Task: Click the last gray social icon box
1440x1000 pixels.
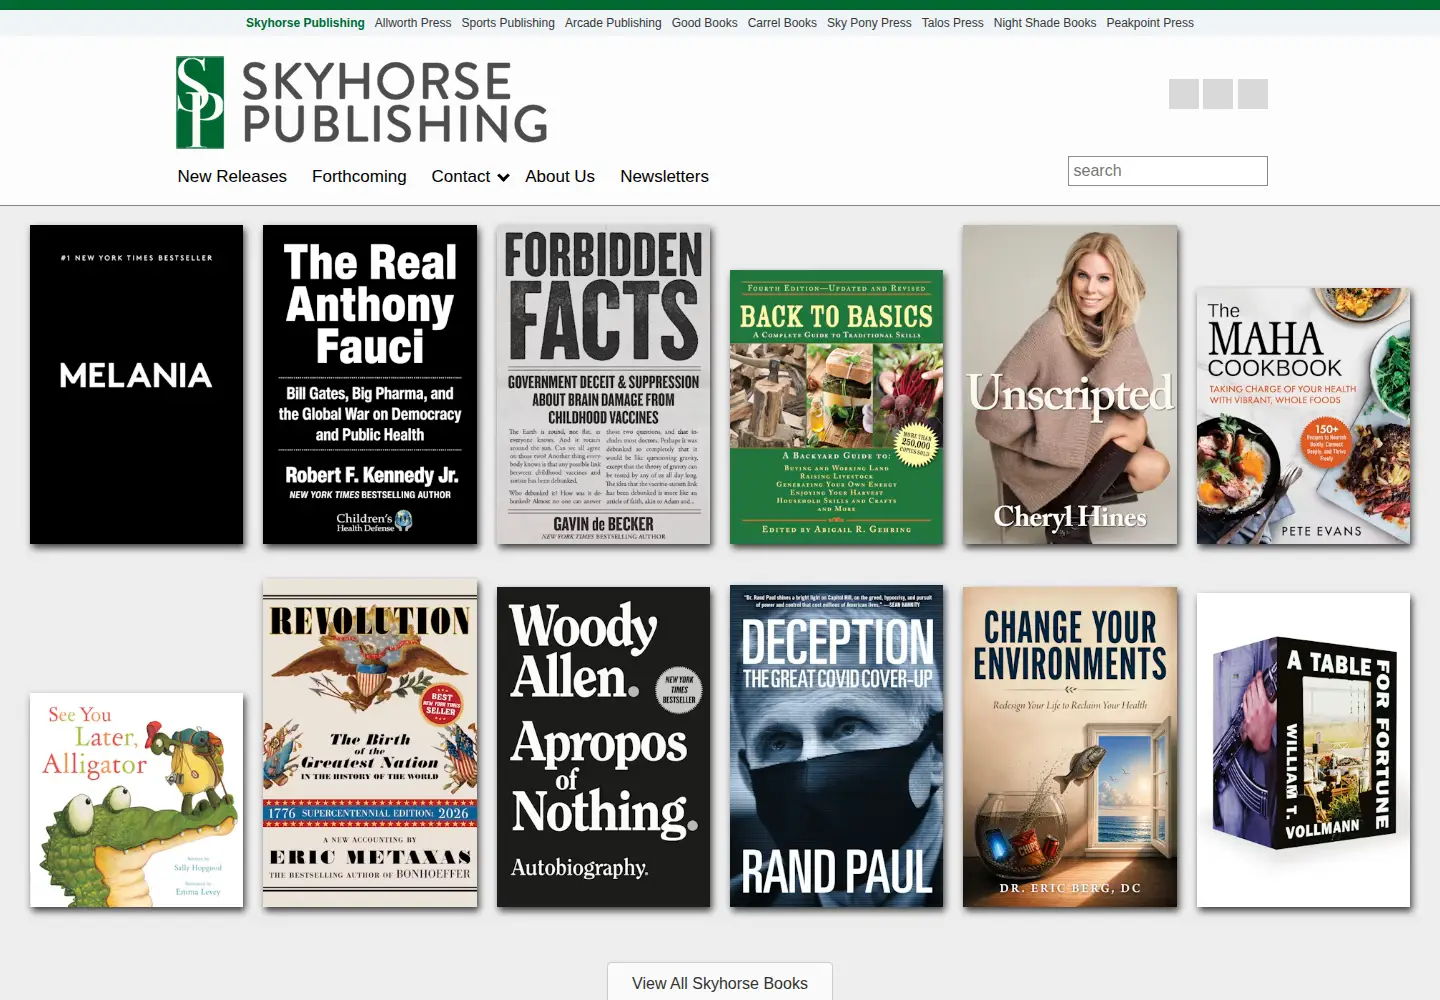Action: coord(1253,94)
